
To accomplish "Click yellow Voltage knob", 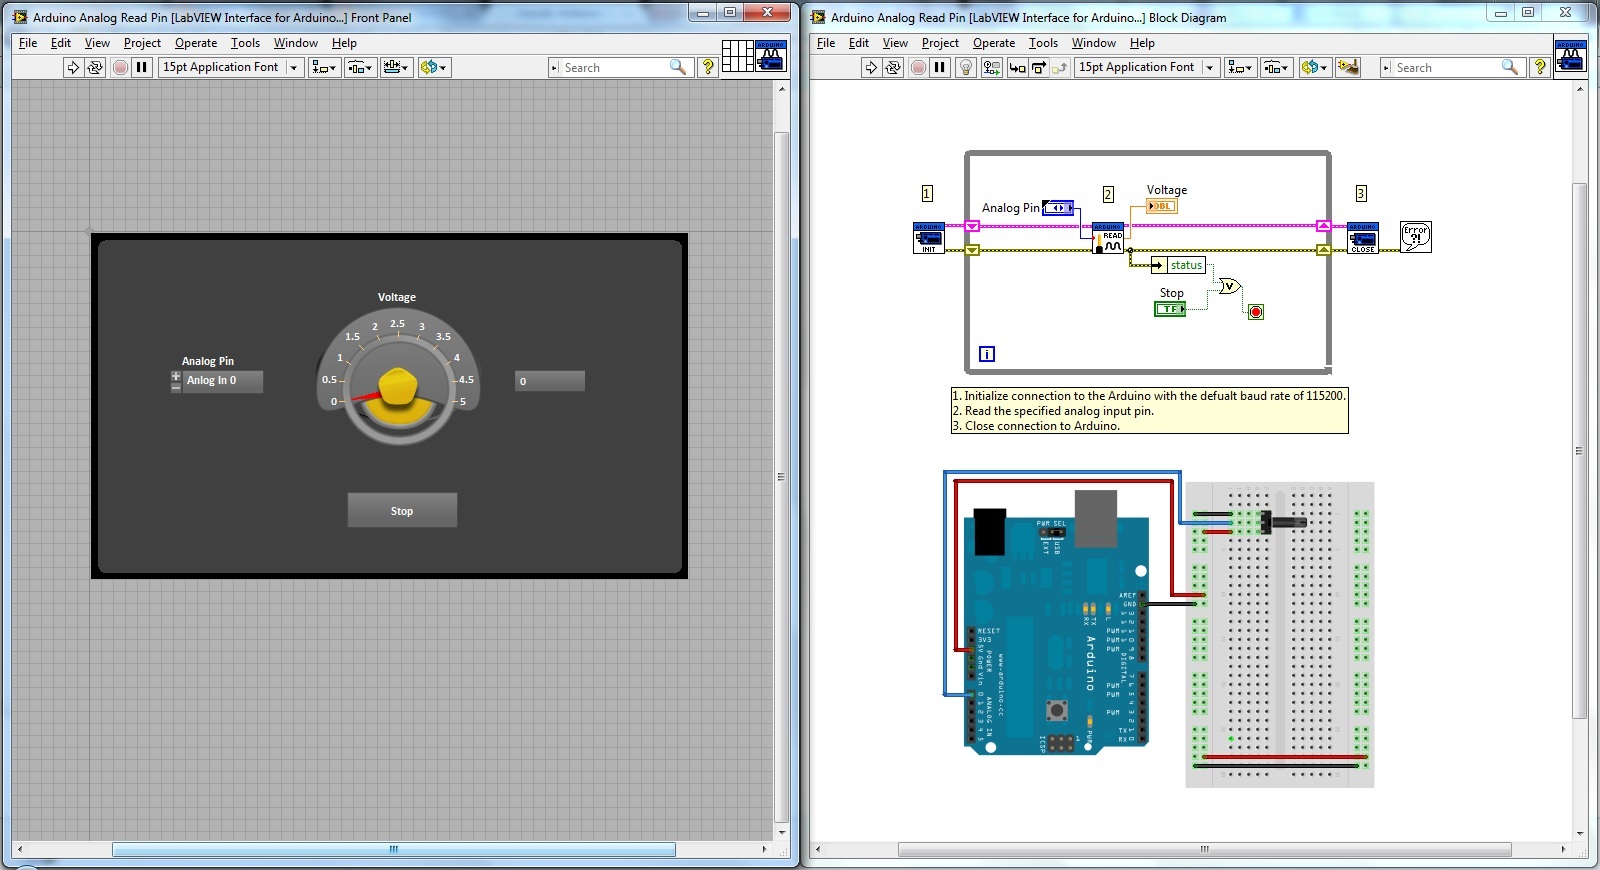I will [x=399, y=387].
